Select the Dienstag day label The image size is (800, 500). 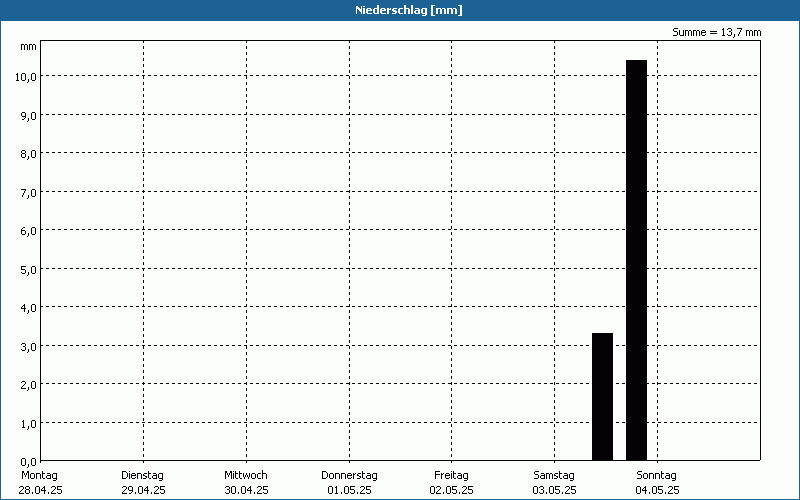142,475
